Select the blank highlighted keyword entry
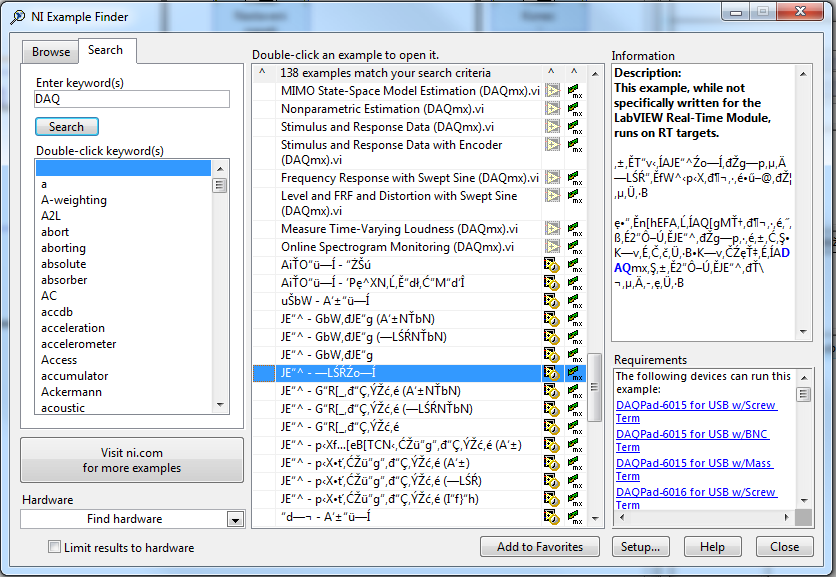This screenshot has width=836, height=577. click(124, 168)
